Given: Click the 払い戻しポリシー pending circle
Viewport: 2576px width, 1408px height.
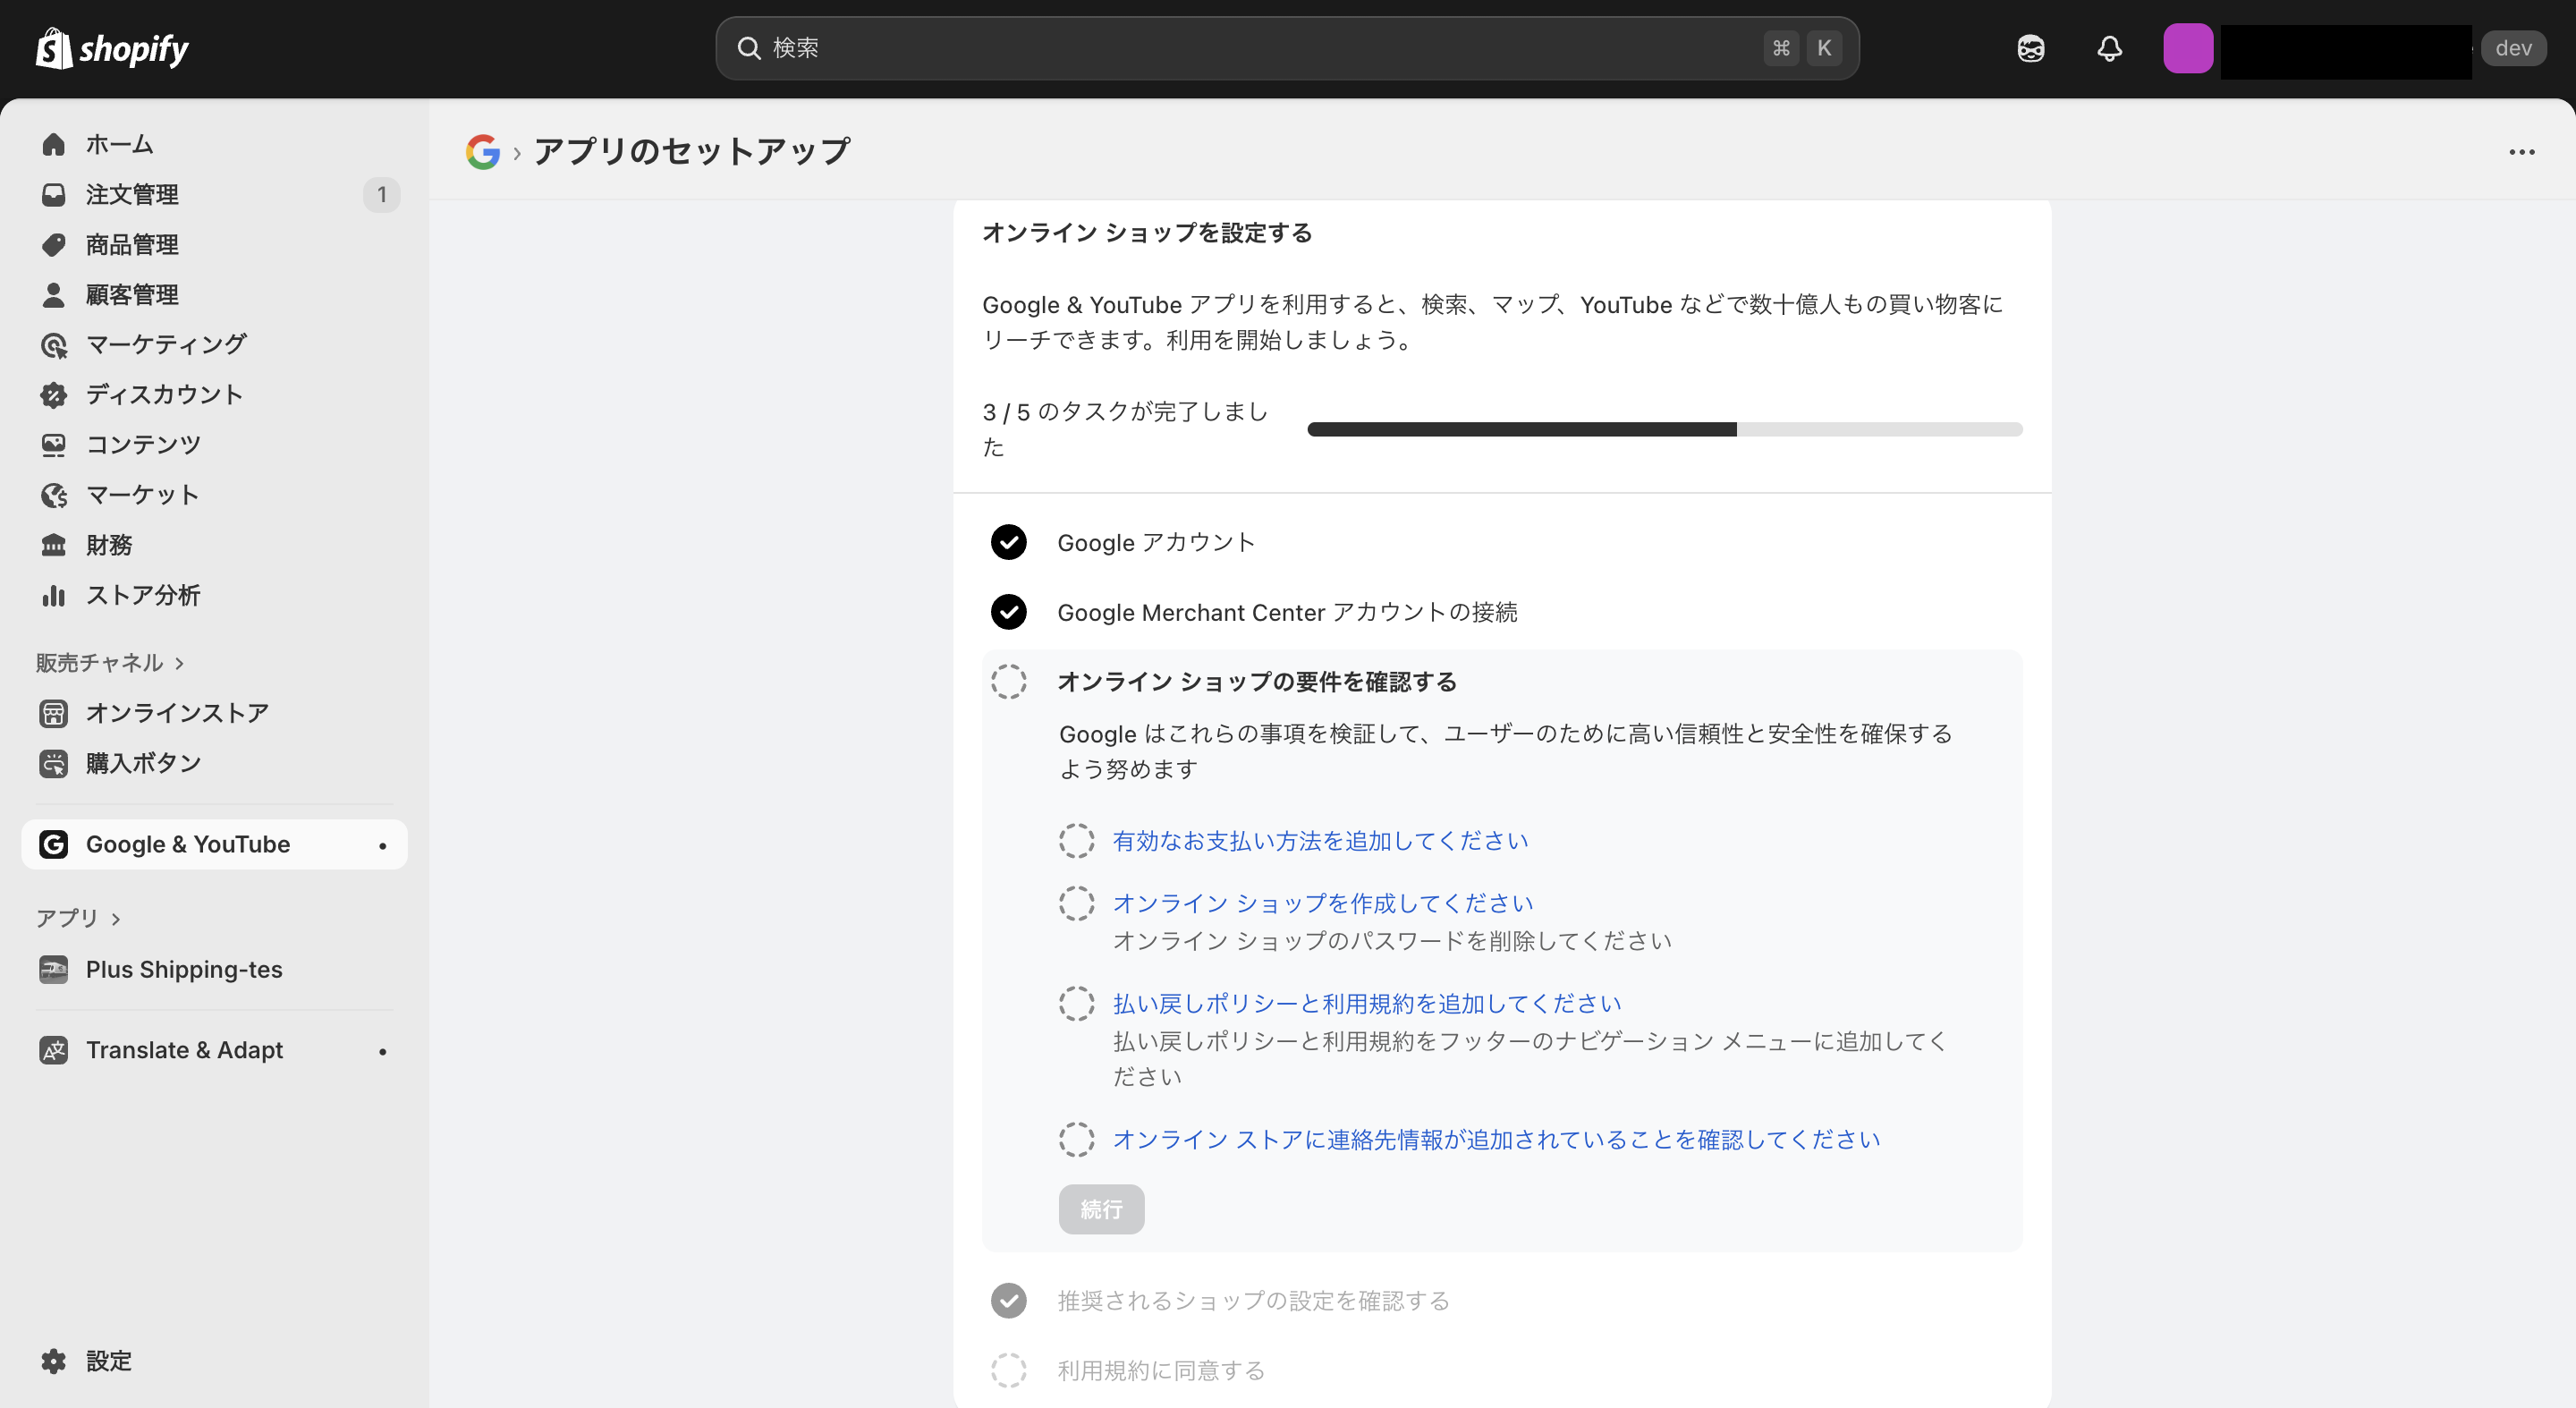Looking at the screenshot, I should [1076, 1003].
